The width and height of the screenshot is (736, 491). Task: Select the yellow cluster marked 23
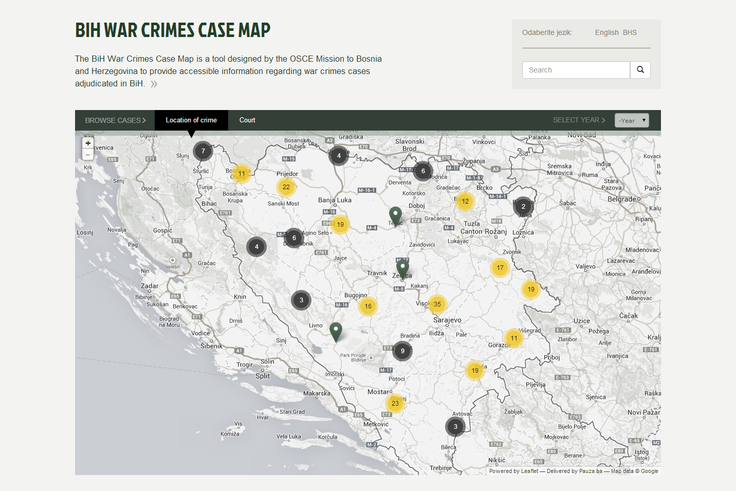tap(396, 404)
